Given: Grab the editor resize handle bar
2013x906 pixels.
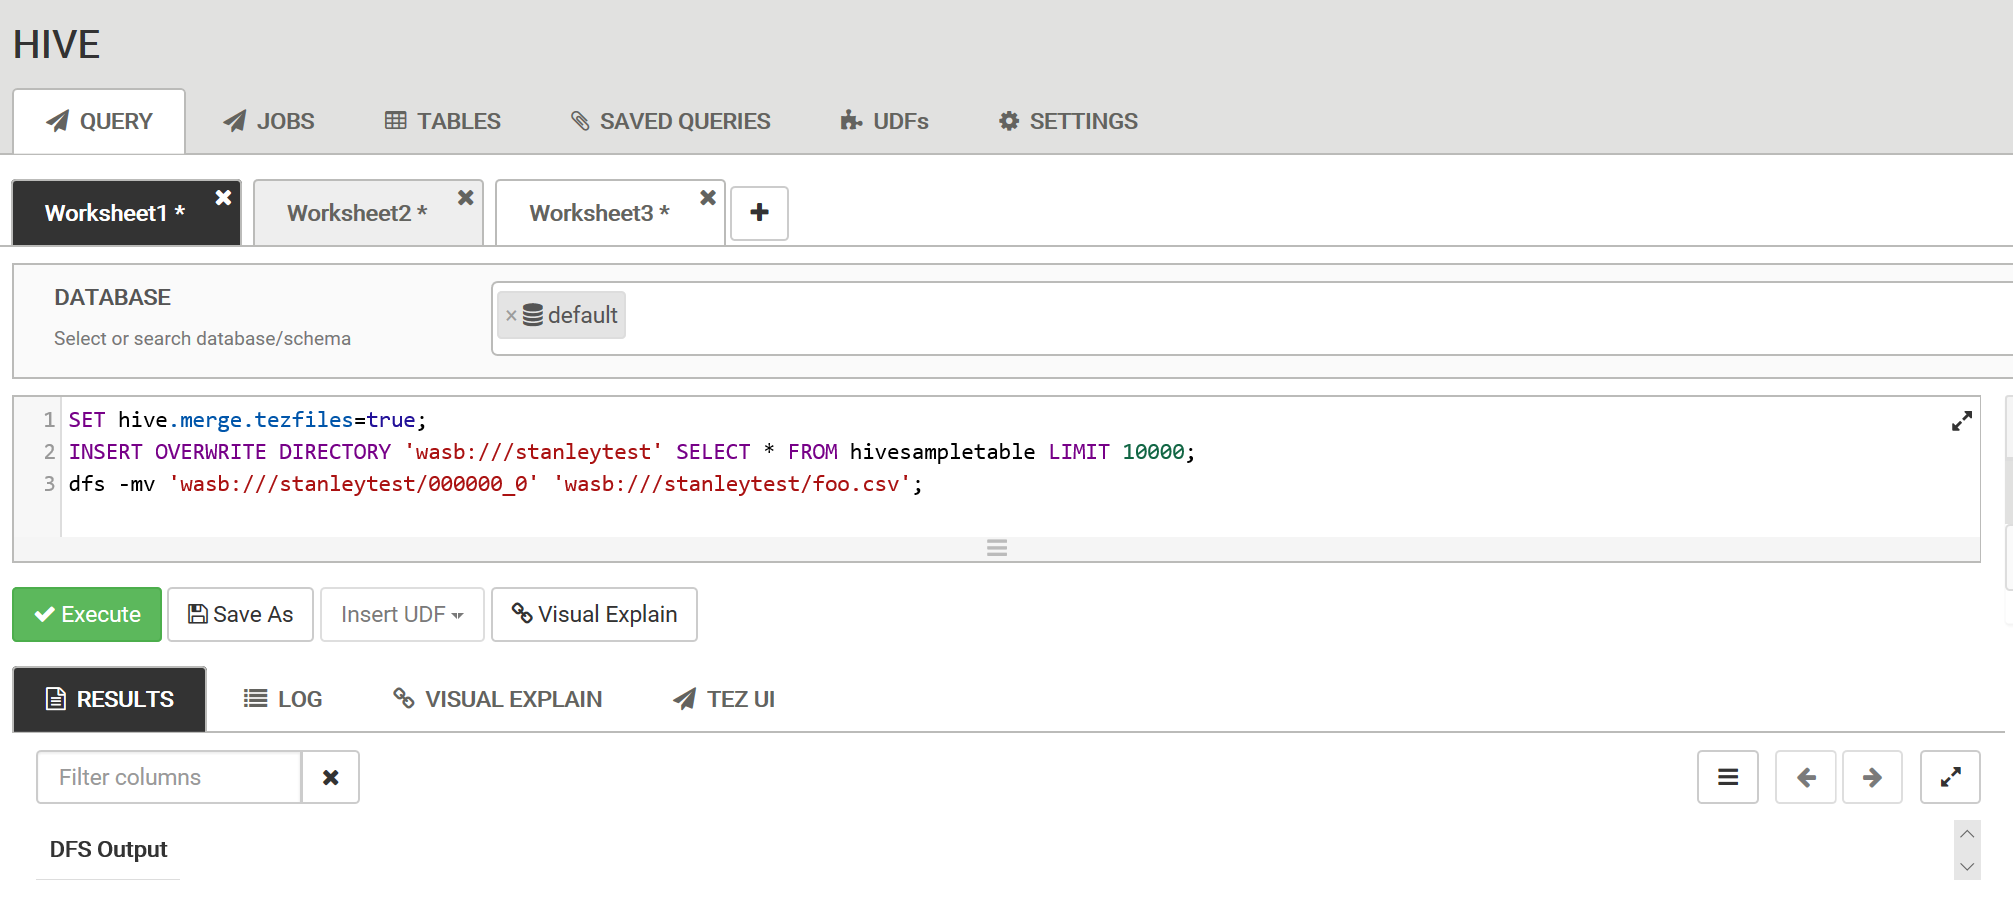Looking at the screenshot, I should (x=996, y=548).
